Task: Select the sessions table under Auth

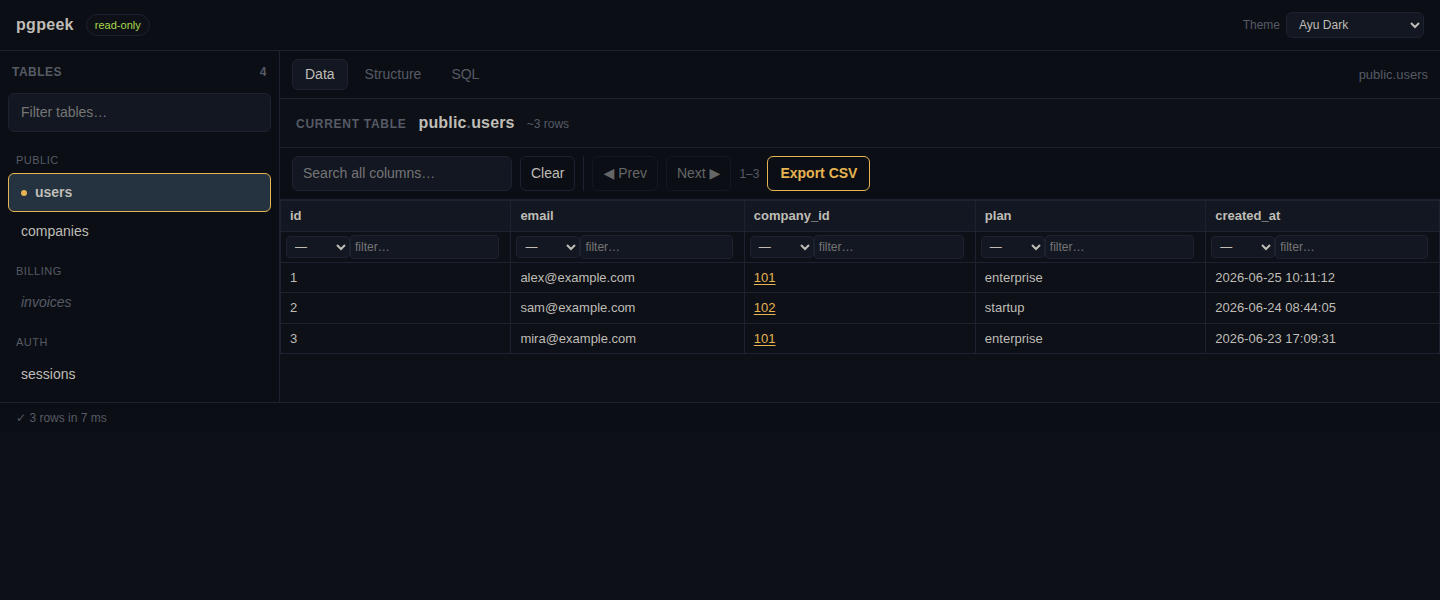Action: 139,374
